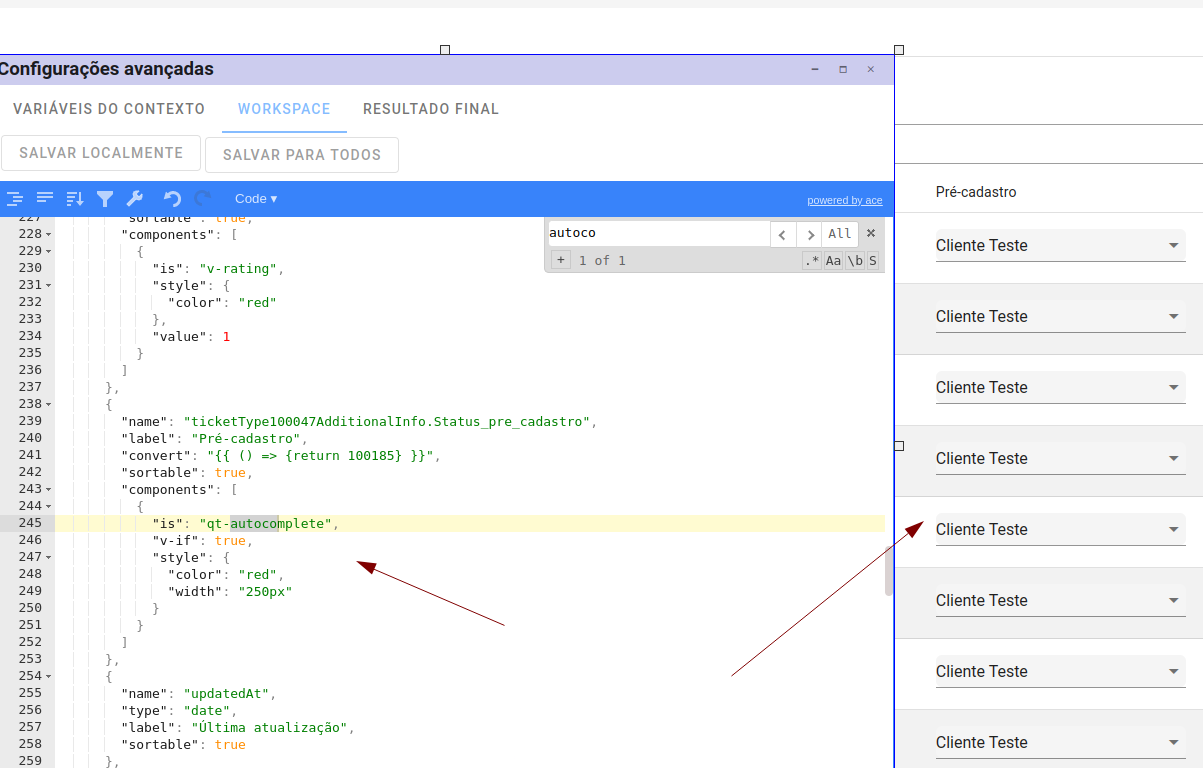This screenshot has width=1203, height=768.
Task: Click line number 245 in gutter
Action: [x=30, y=523]
